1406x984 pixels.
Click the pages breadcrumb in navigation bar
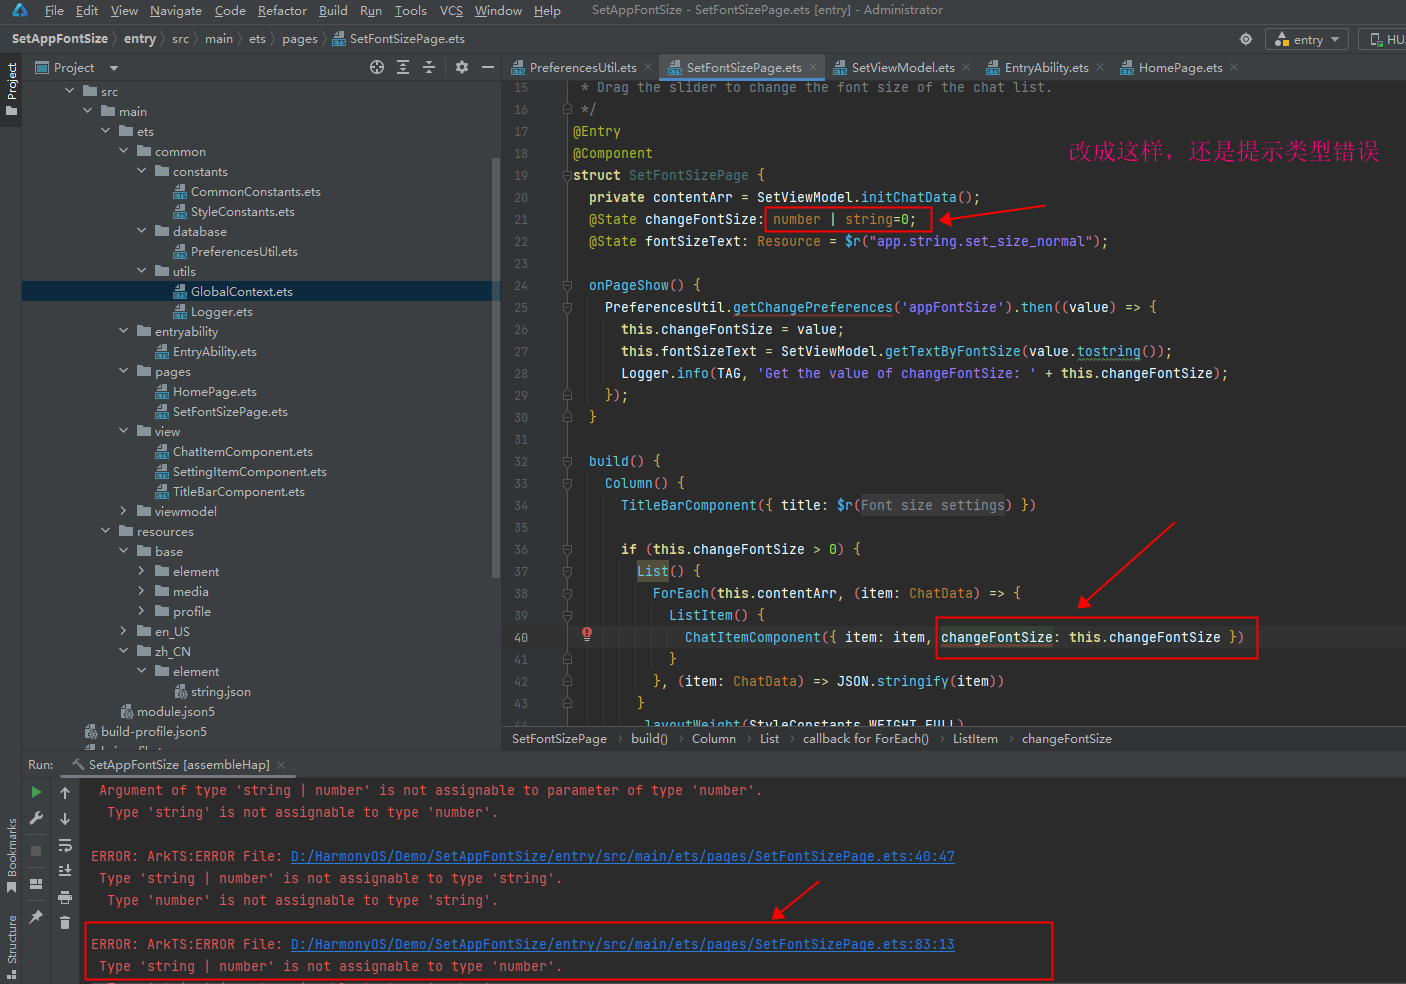299,39
